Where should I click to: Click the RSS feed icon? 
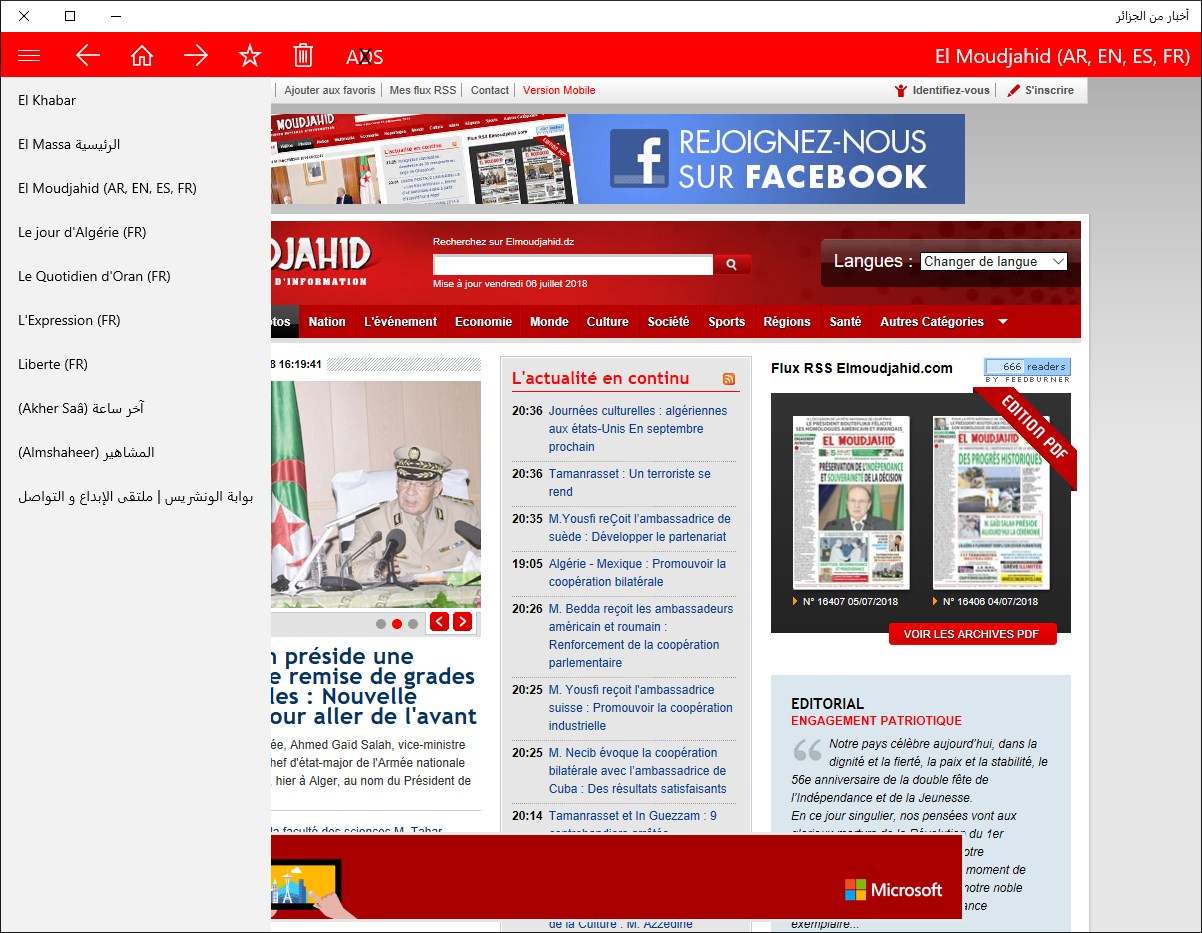click(x=729, y=378)
